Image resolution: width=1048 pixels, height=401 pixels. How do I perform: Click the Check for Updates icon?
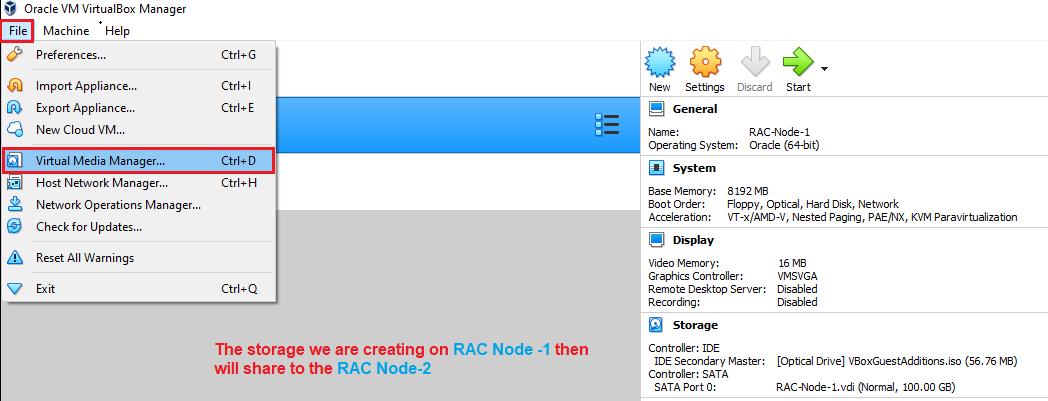(x=15, y=227)
